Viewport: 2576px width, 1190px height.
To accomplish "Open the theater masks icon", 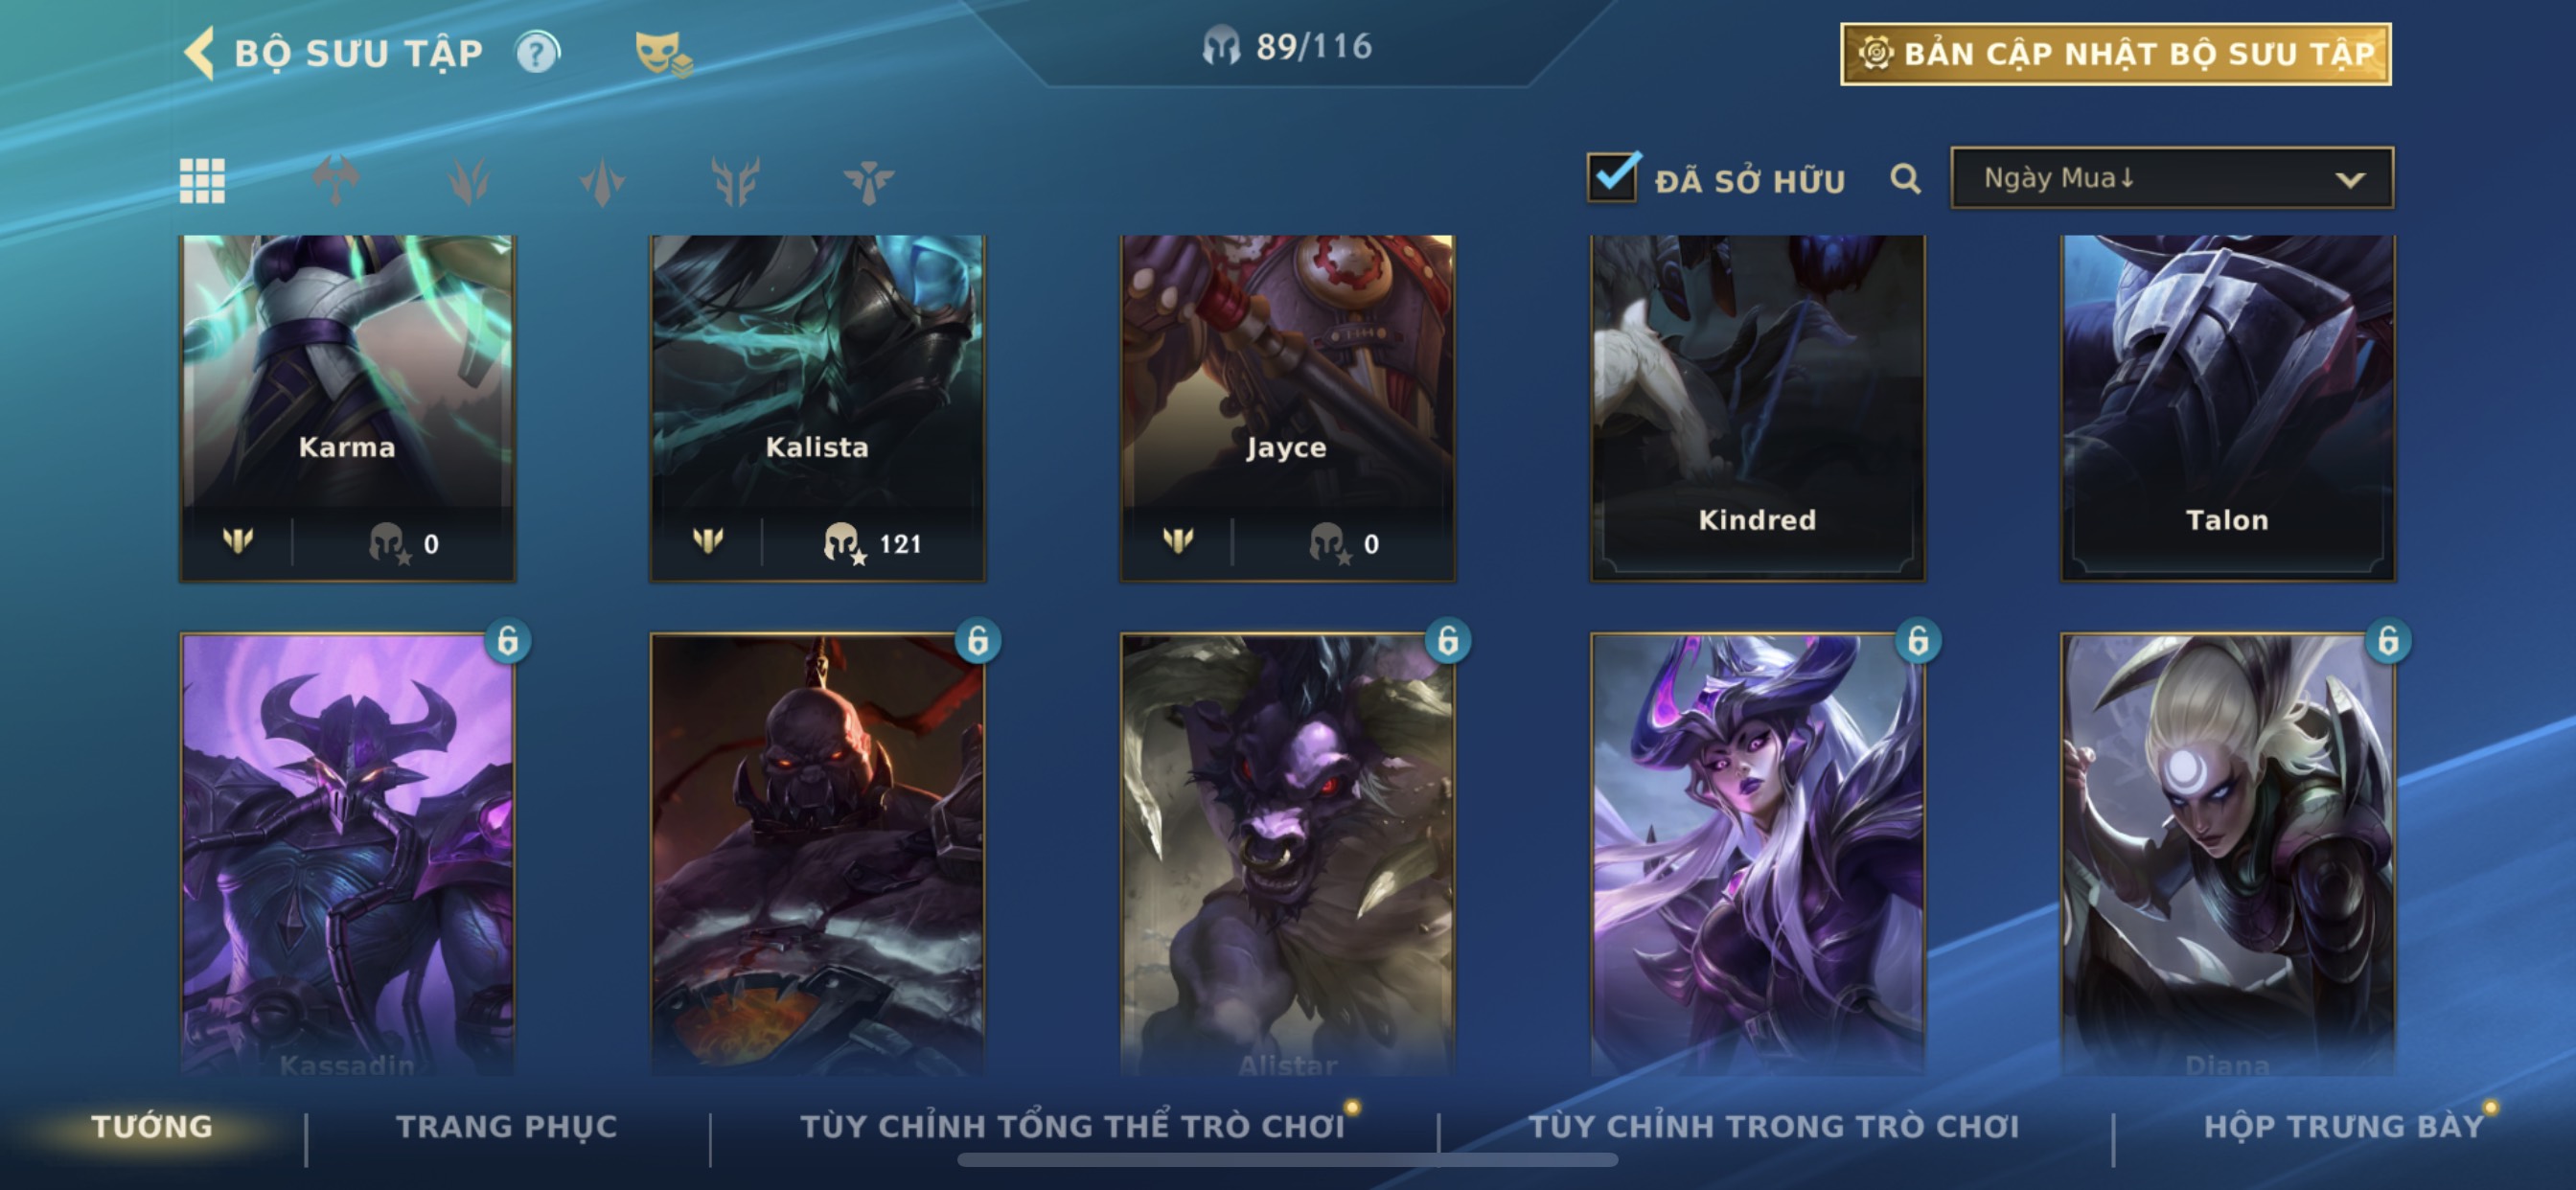I will [x=662, y=53].
